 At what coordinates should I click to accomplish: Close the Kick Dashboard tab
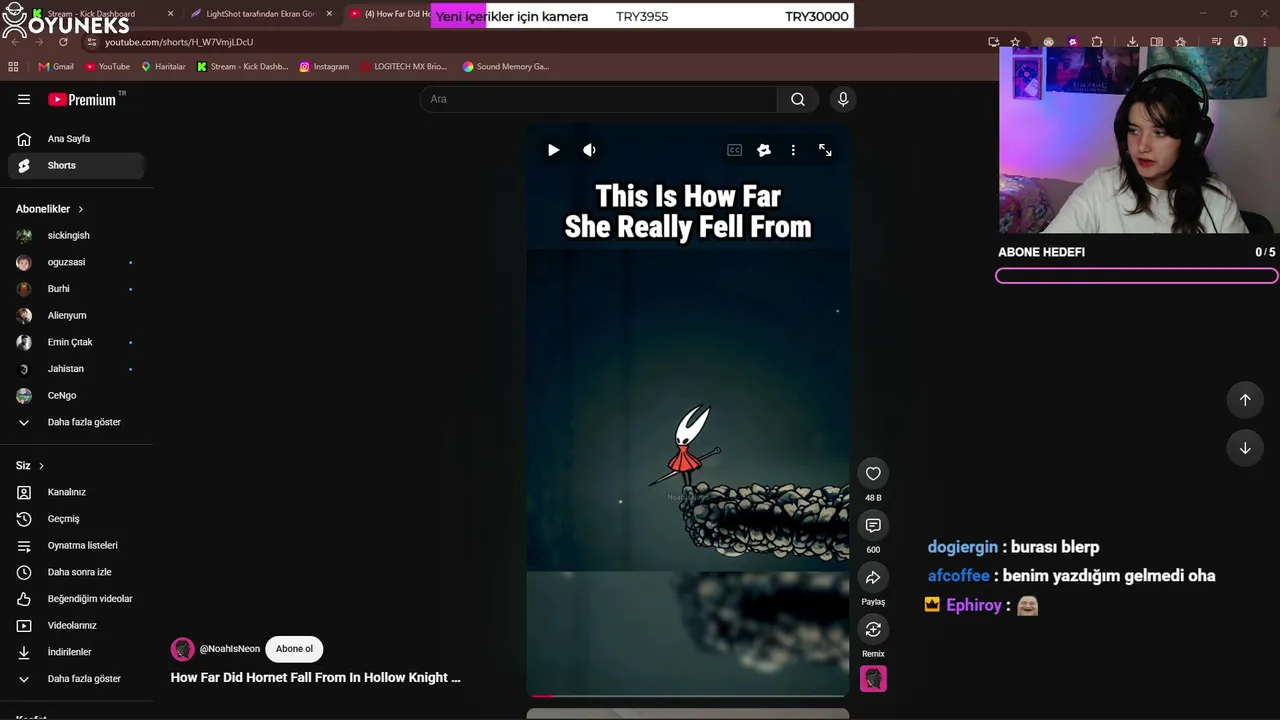pyautogui.click(x=170, y=14)
